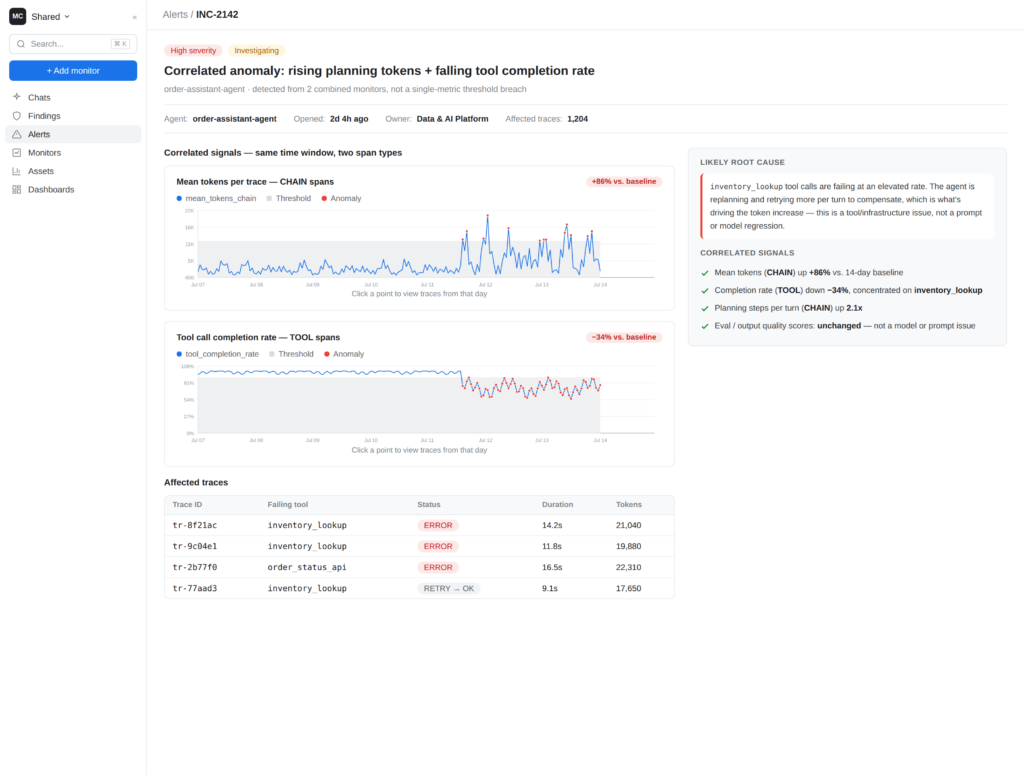Click the LIKELY ROOT CAUSE heading
Image resolution: width=1024 pixels, height=775 pixels.
coord(743,162)
